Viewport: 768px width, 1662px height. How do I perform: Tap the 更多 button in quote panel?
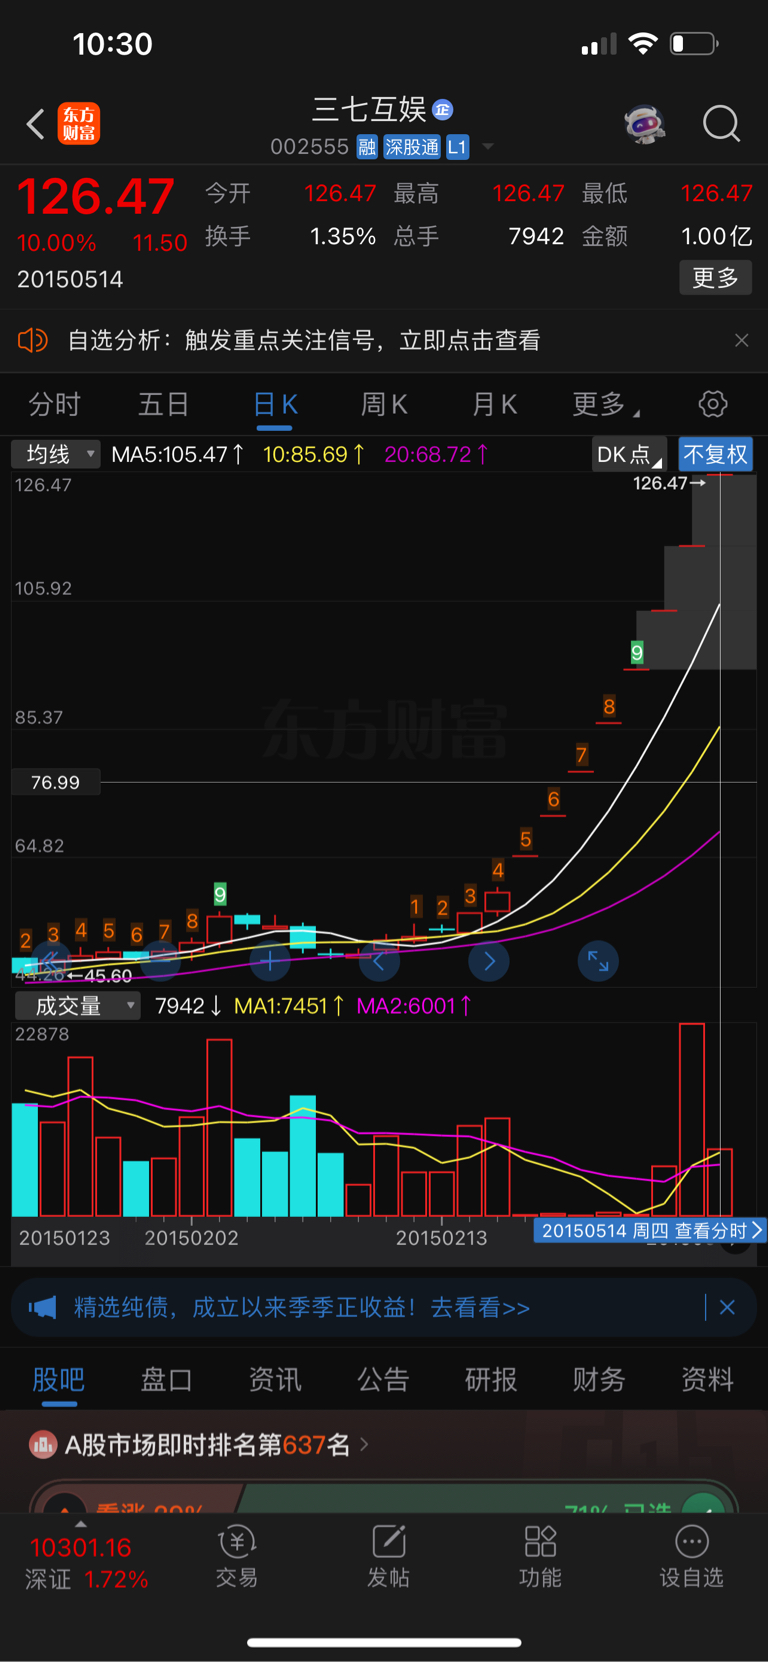tap(716, 278)
